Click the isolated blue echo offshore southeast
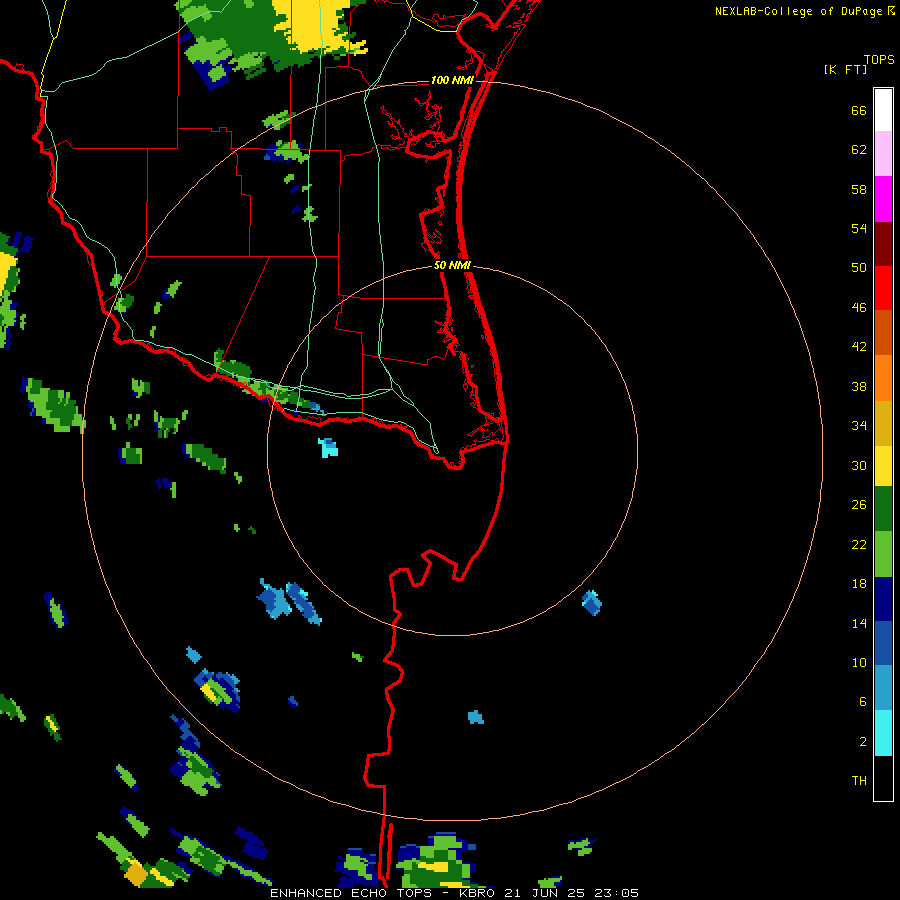Screen dimensions: 900x900 click(x=592, y=603)
